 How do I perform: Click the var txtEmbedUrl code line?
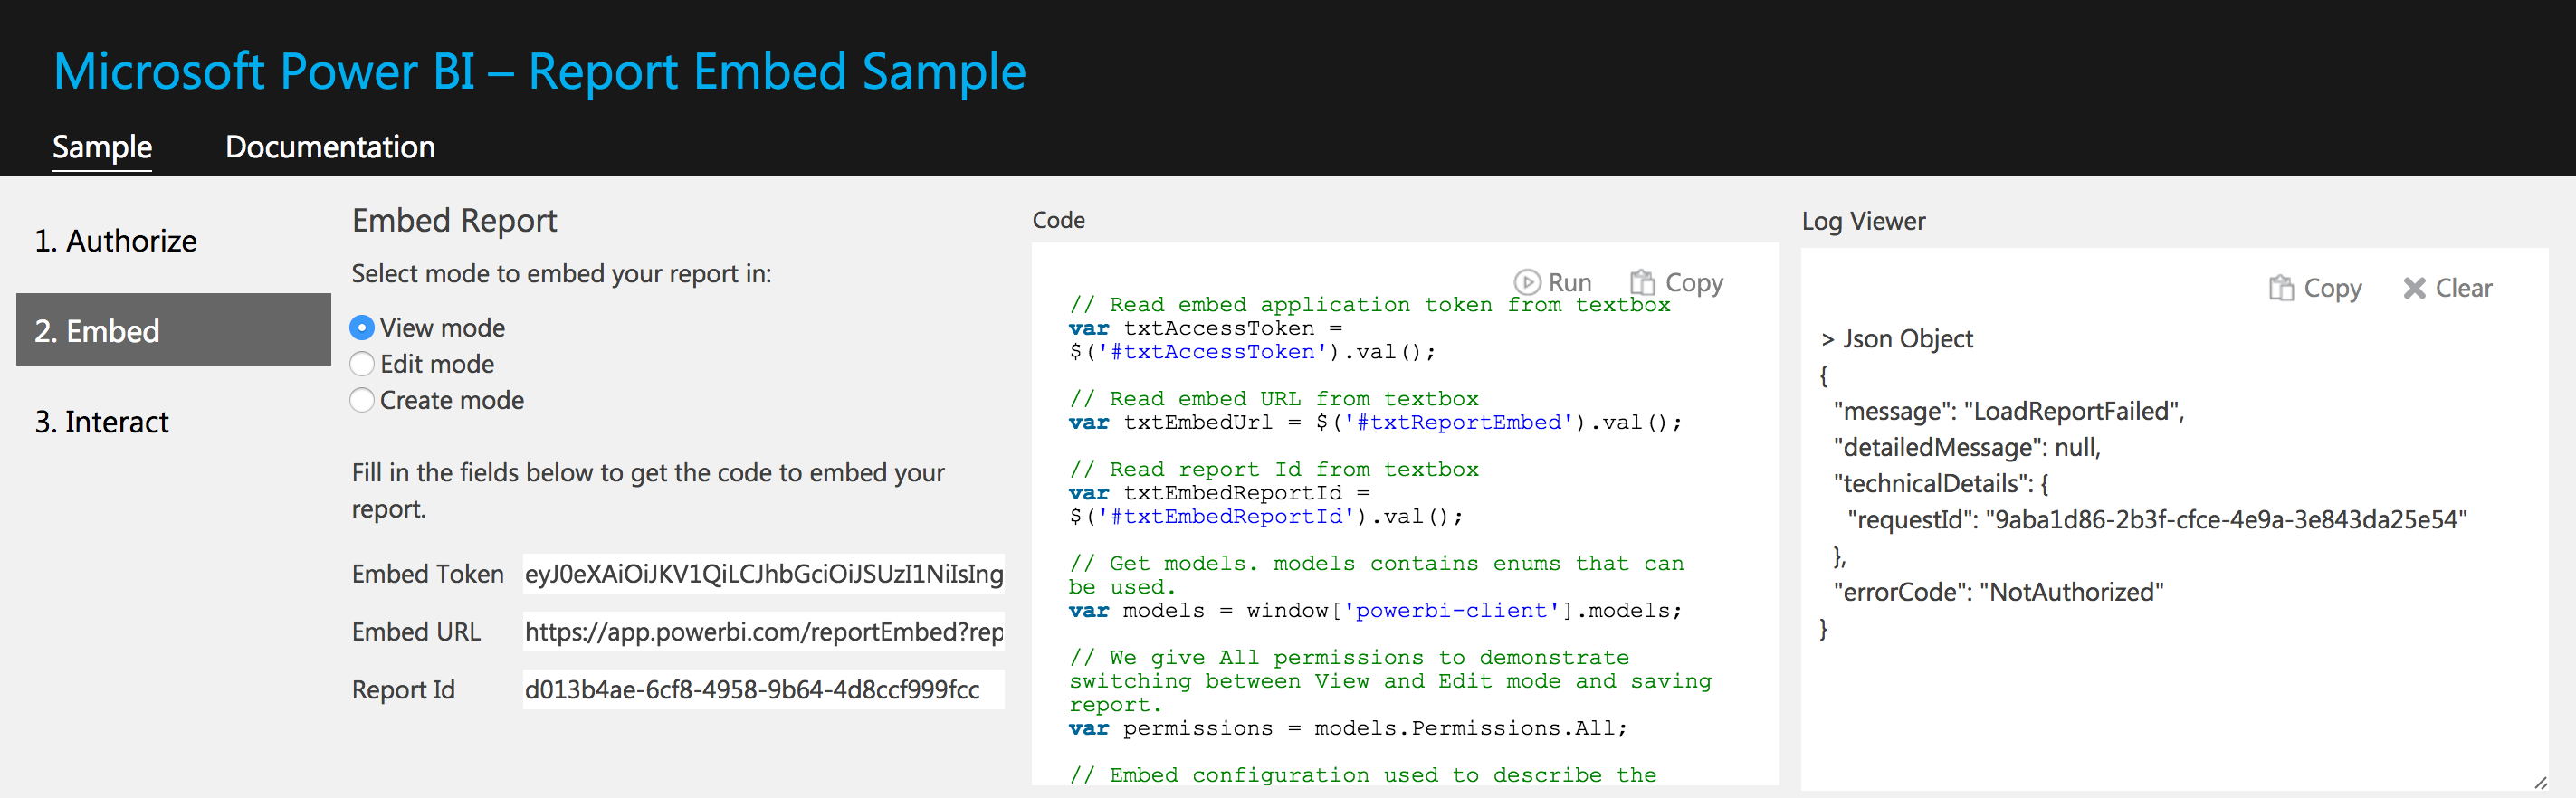(x=1375, y=423)
